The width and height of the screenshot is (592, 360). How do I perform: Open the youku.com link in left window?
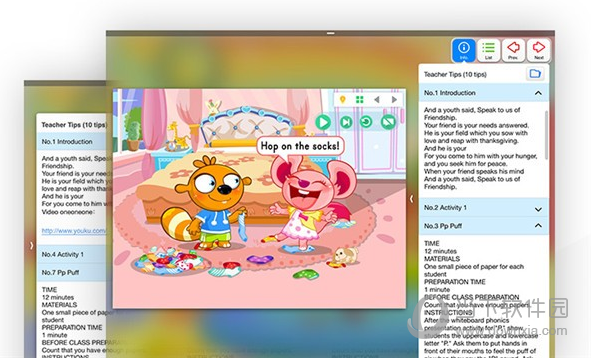click(74, 231)
